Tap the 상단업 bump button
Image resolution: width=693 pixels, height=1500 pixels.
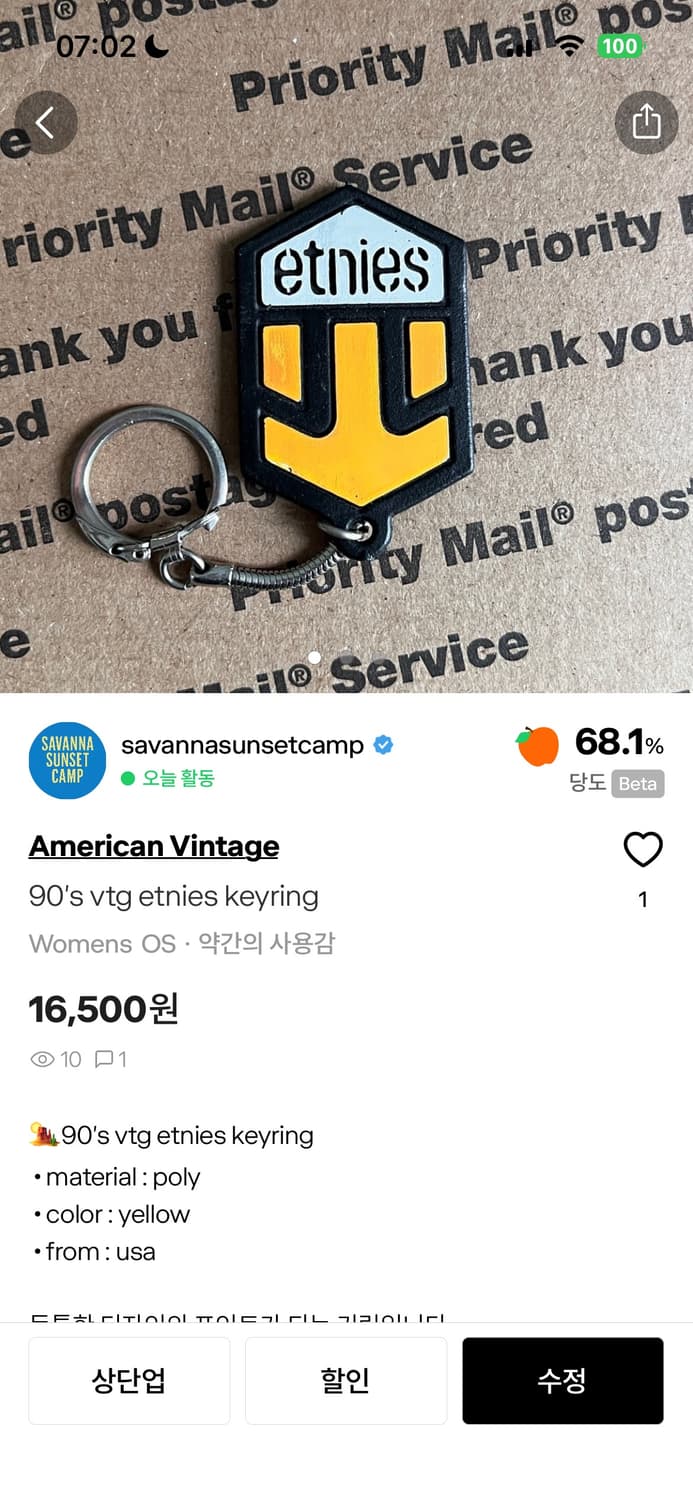129,1381
